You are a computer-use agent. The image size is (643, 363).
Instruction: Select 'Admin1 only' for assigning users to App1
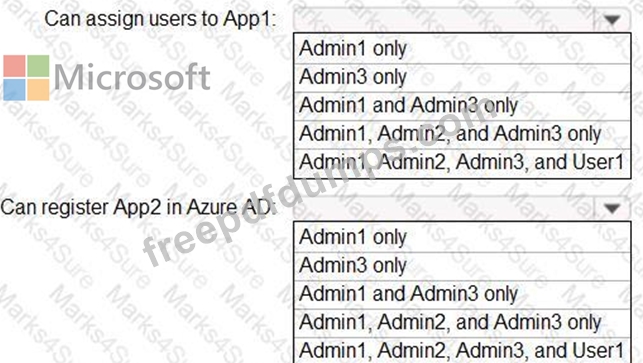[x=462, y=49]
